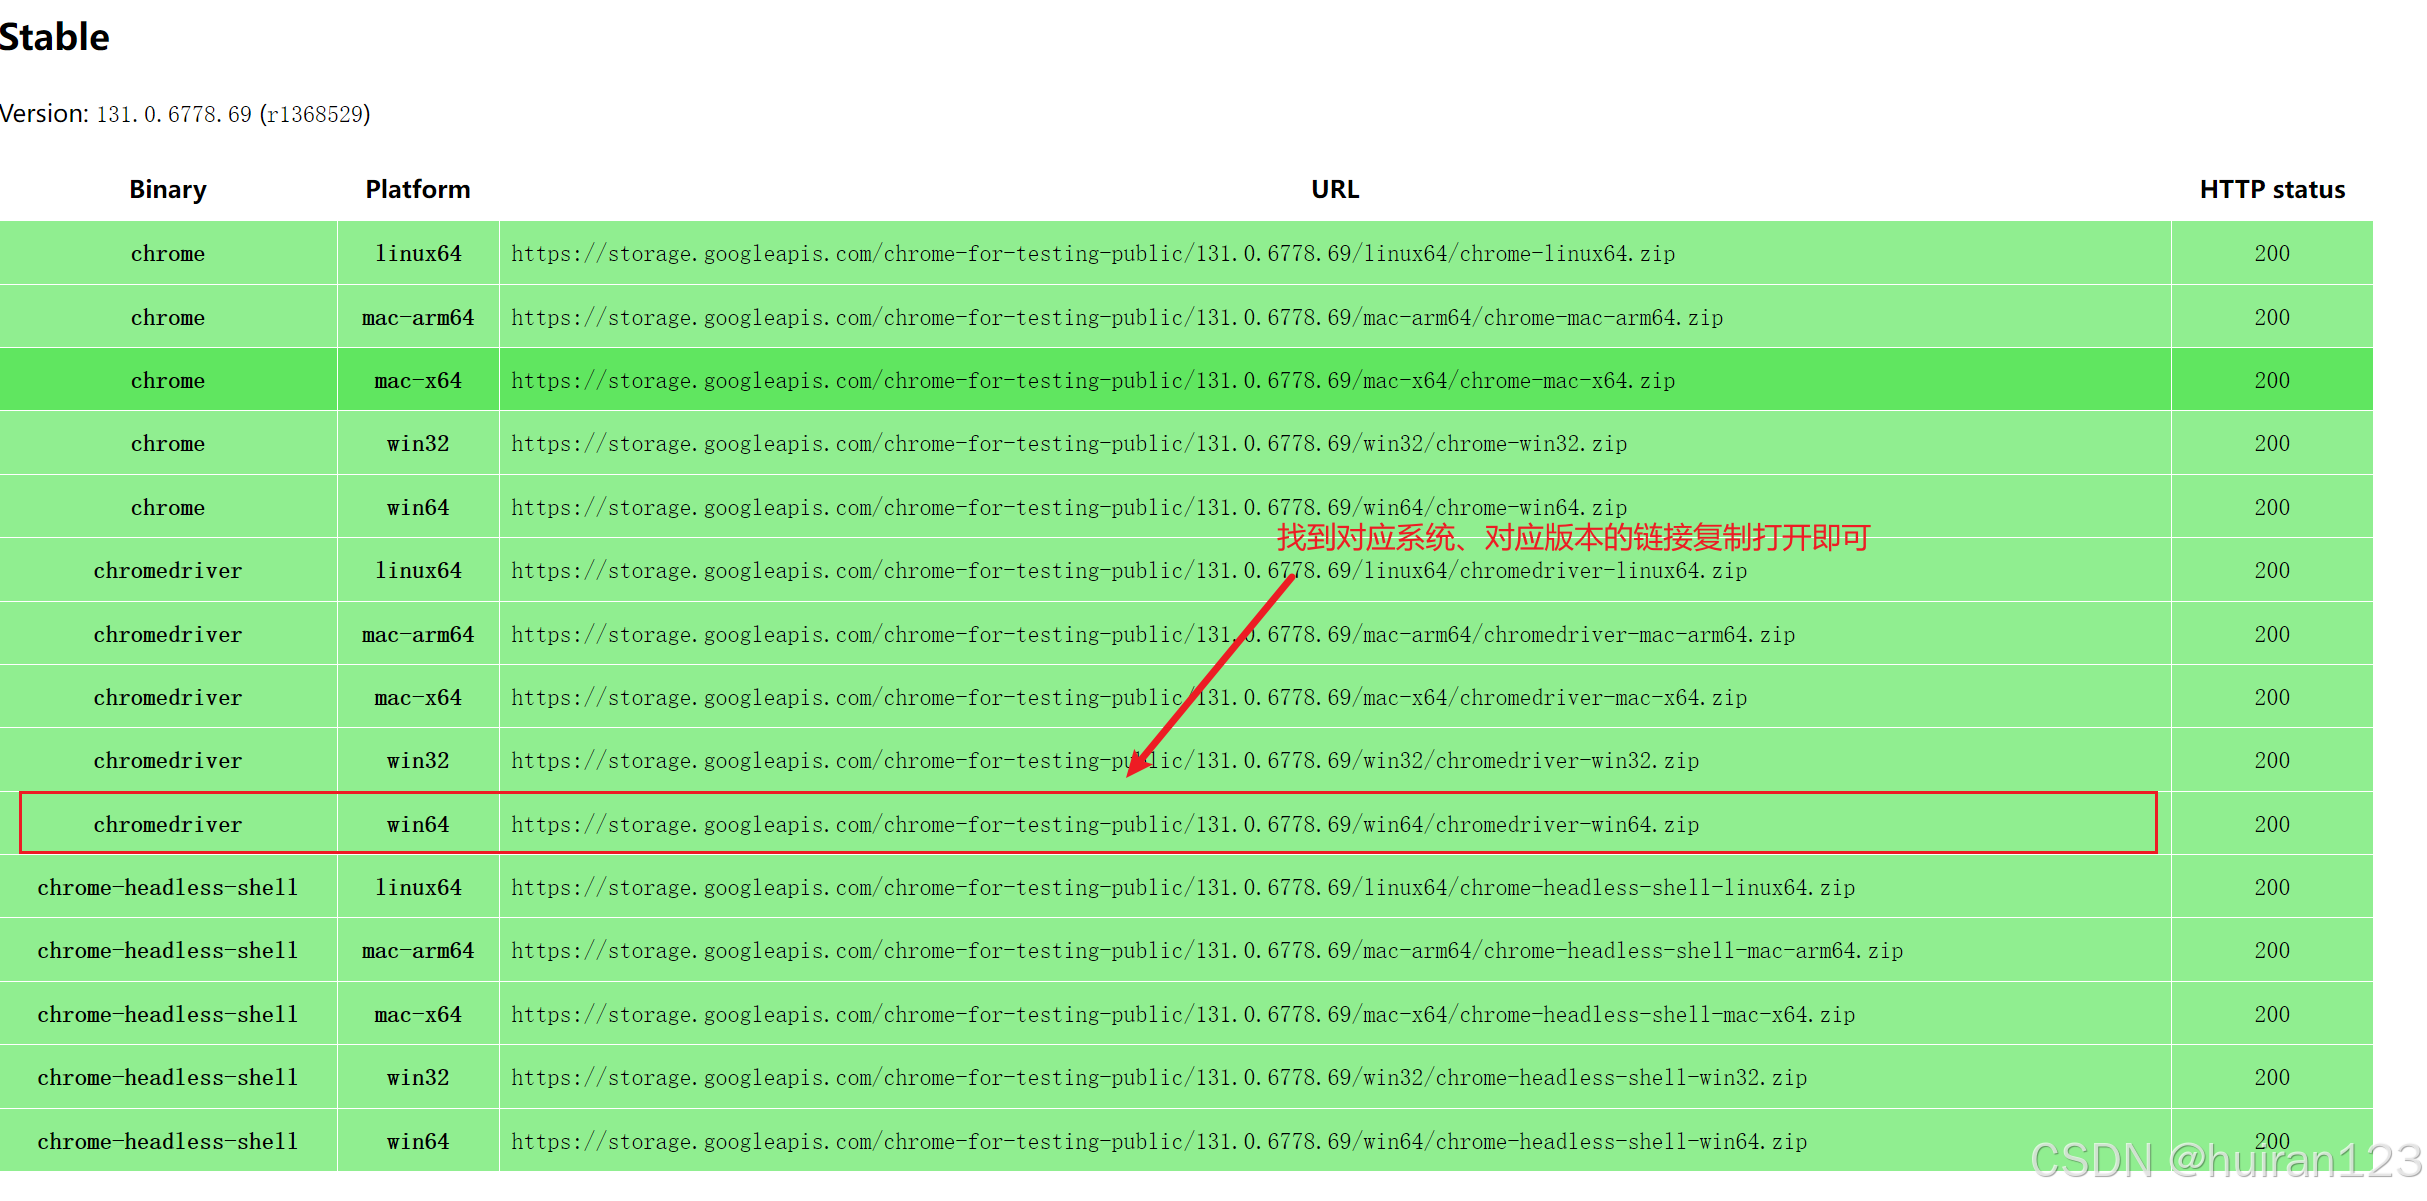Click the HTTP status column header
Viewport: 2427px width, 1201px height.
tap(2271, 190)
